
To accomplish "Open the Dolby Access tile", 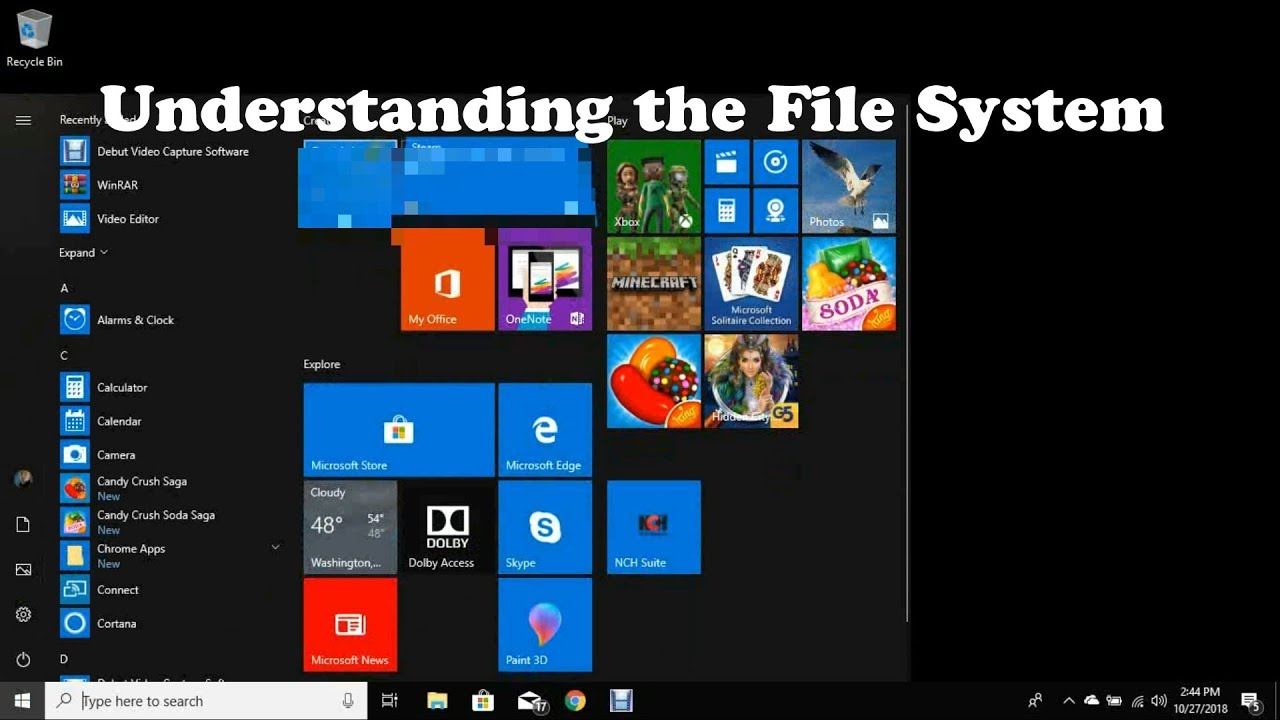I will point(448,527).
